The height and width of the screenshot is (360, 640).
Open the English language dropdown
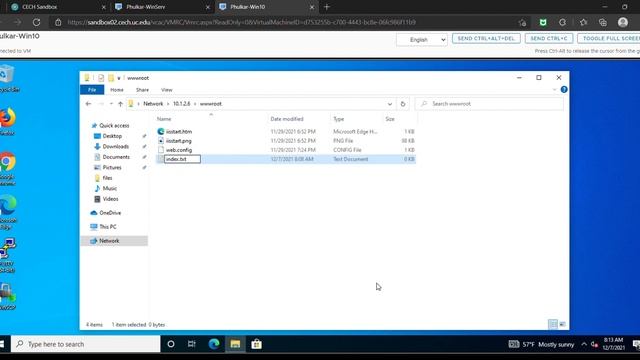point(422,40)
